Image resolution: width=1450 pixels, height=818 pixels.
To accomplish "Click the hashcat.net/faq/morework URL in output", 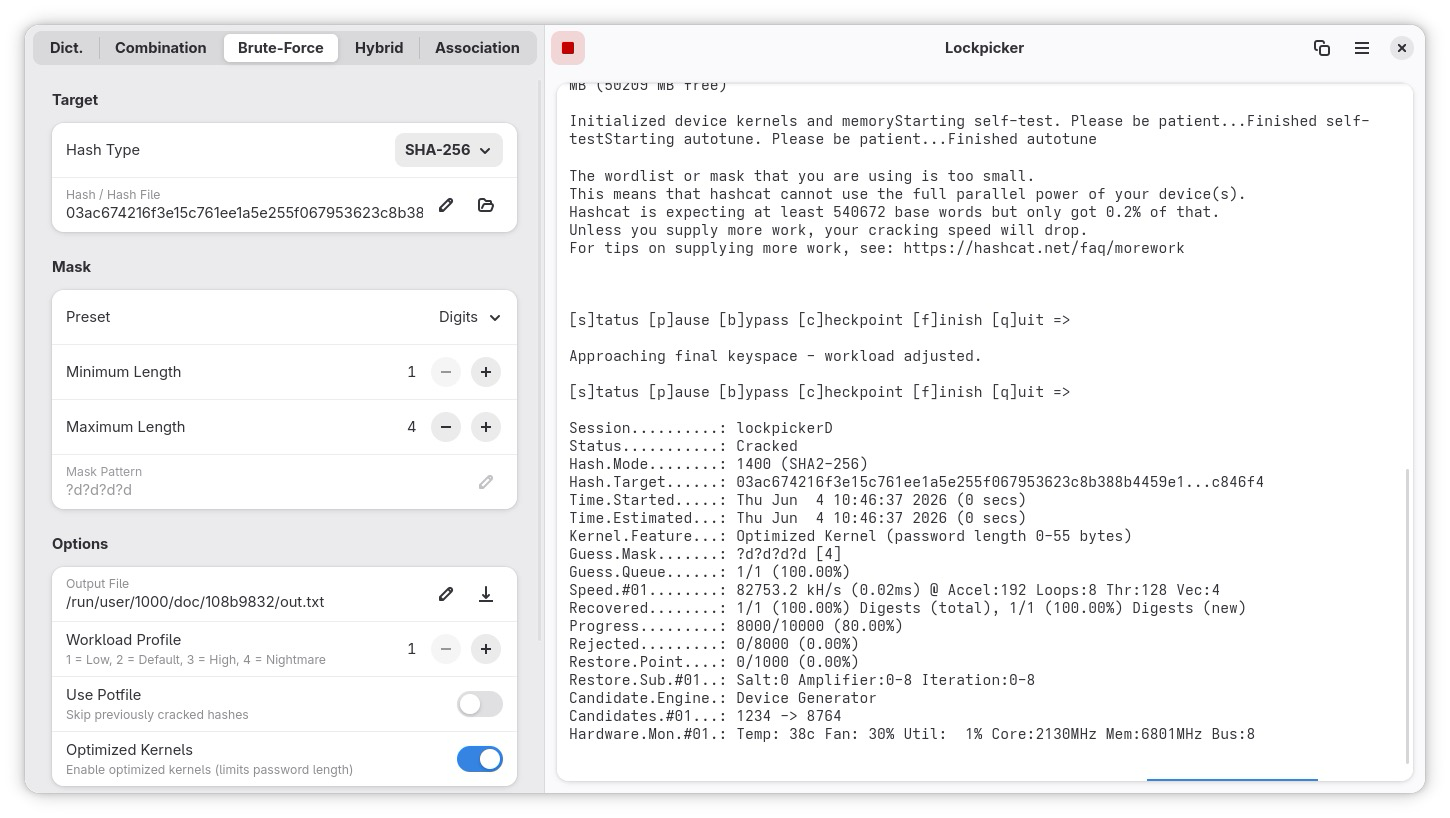I will tap(1043, 248).
